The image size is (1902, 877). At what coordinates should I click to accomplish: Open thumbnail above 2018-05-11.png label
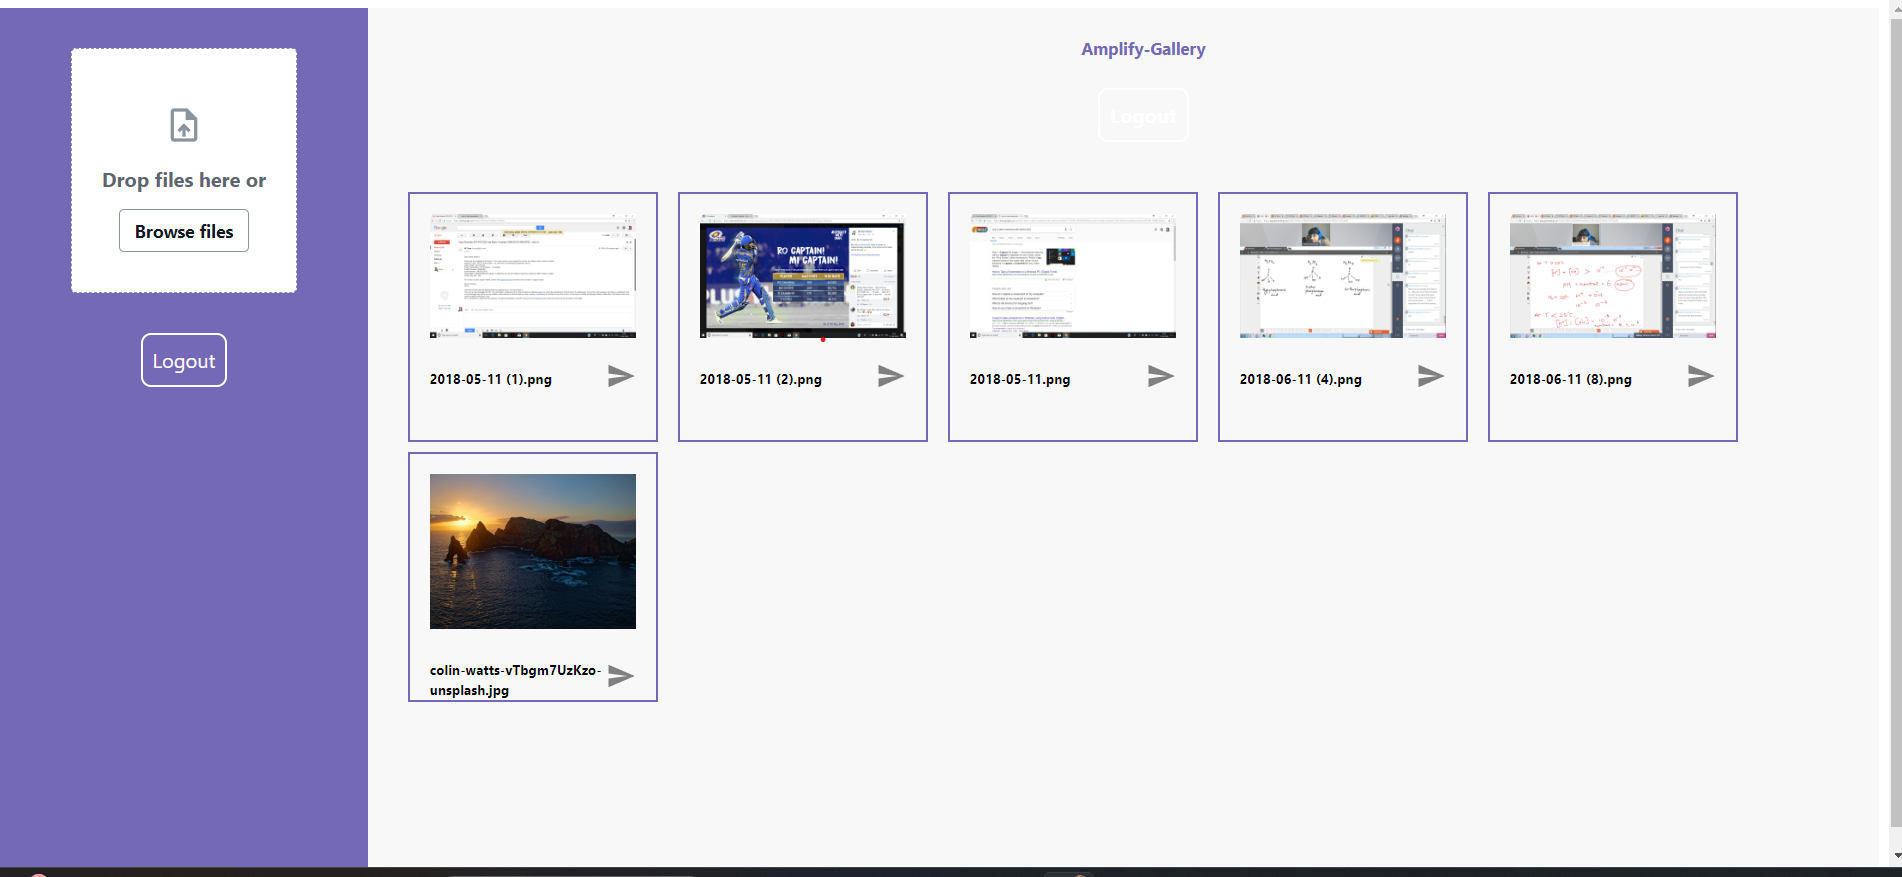click(1073, 276)
